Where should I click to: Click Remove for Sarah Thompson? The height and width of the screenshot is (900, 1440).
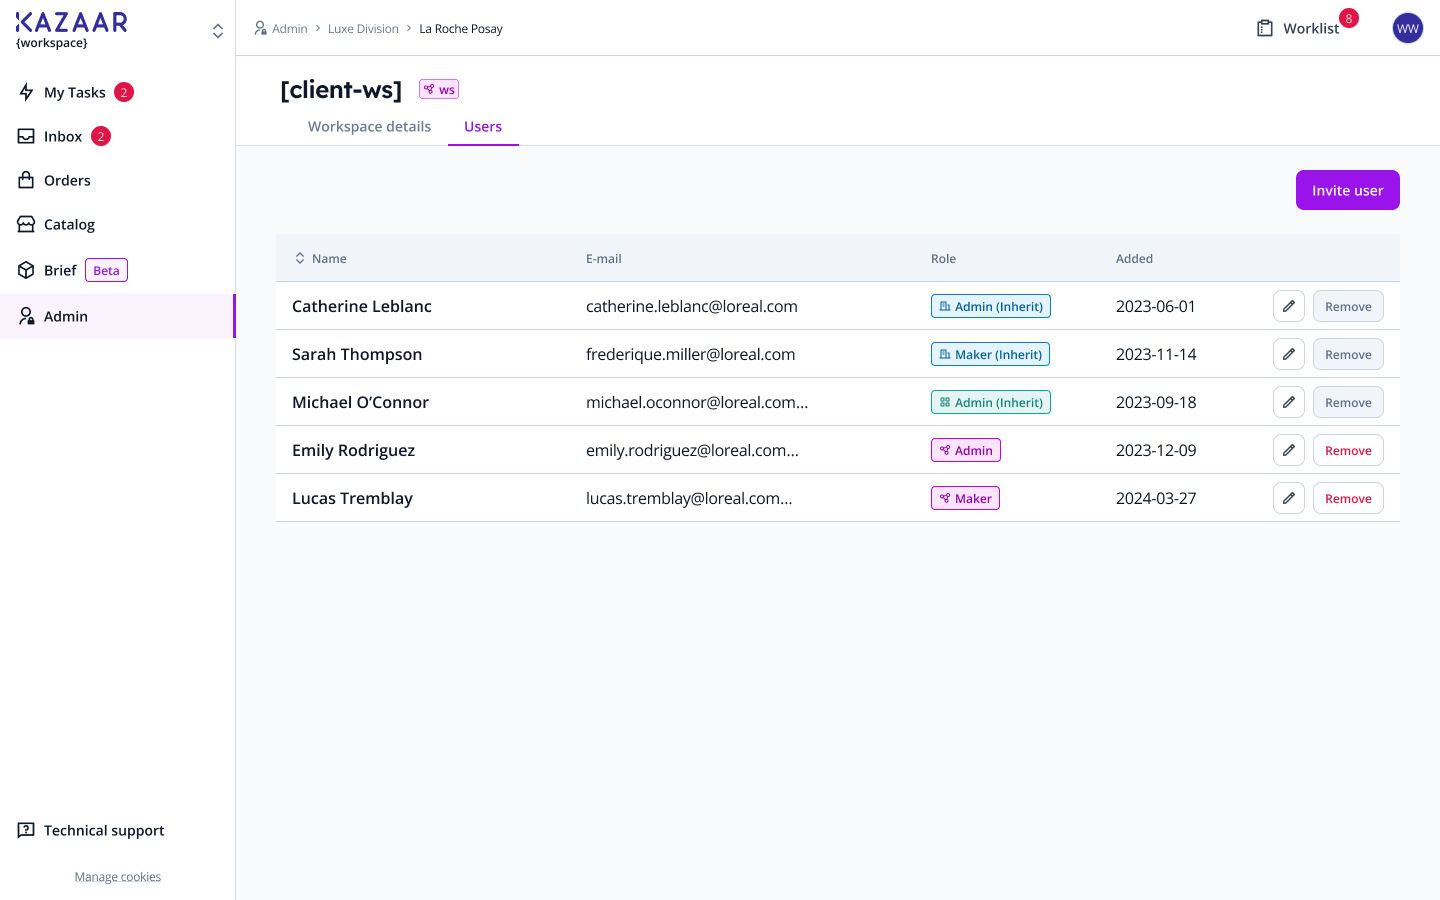1348,354
